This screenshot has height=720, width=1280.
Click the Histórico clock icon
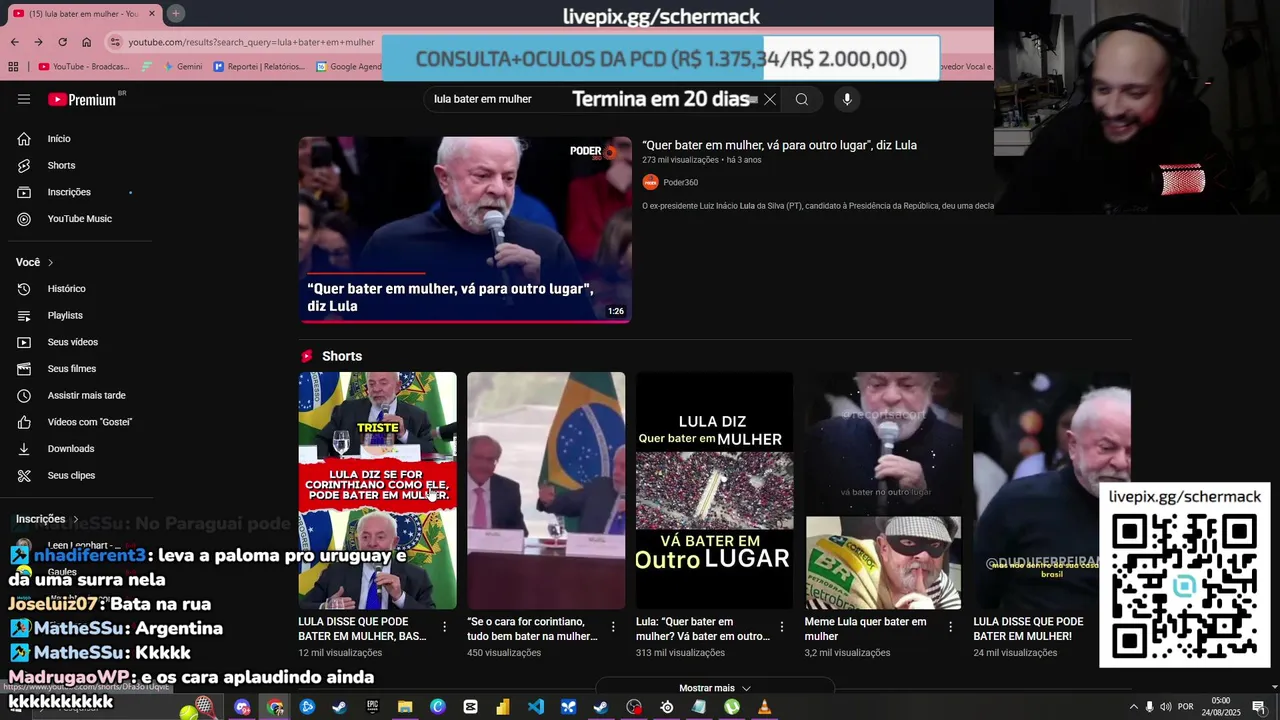[x=24, y=289]
